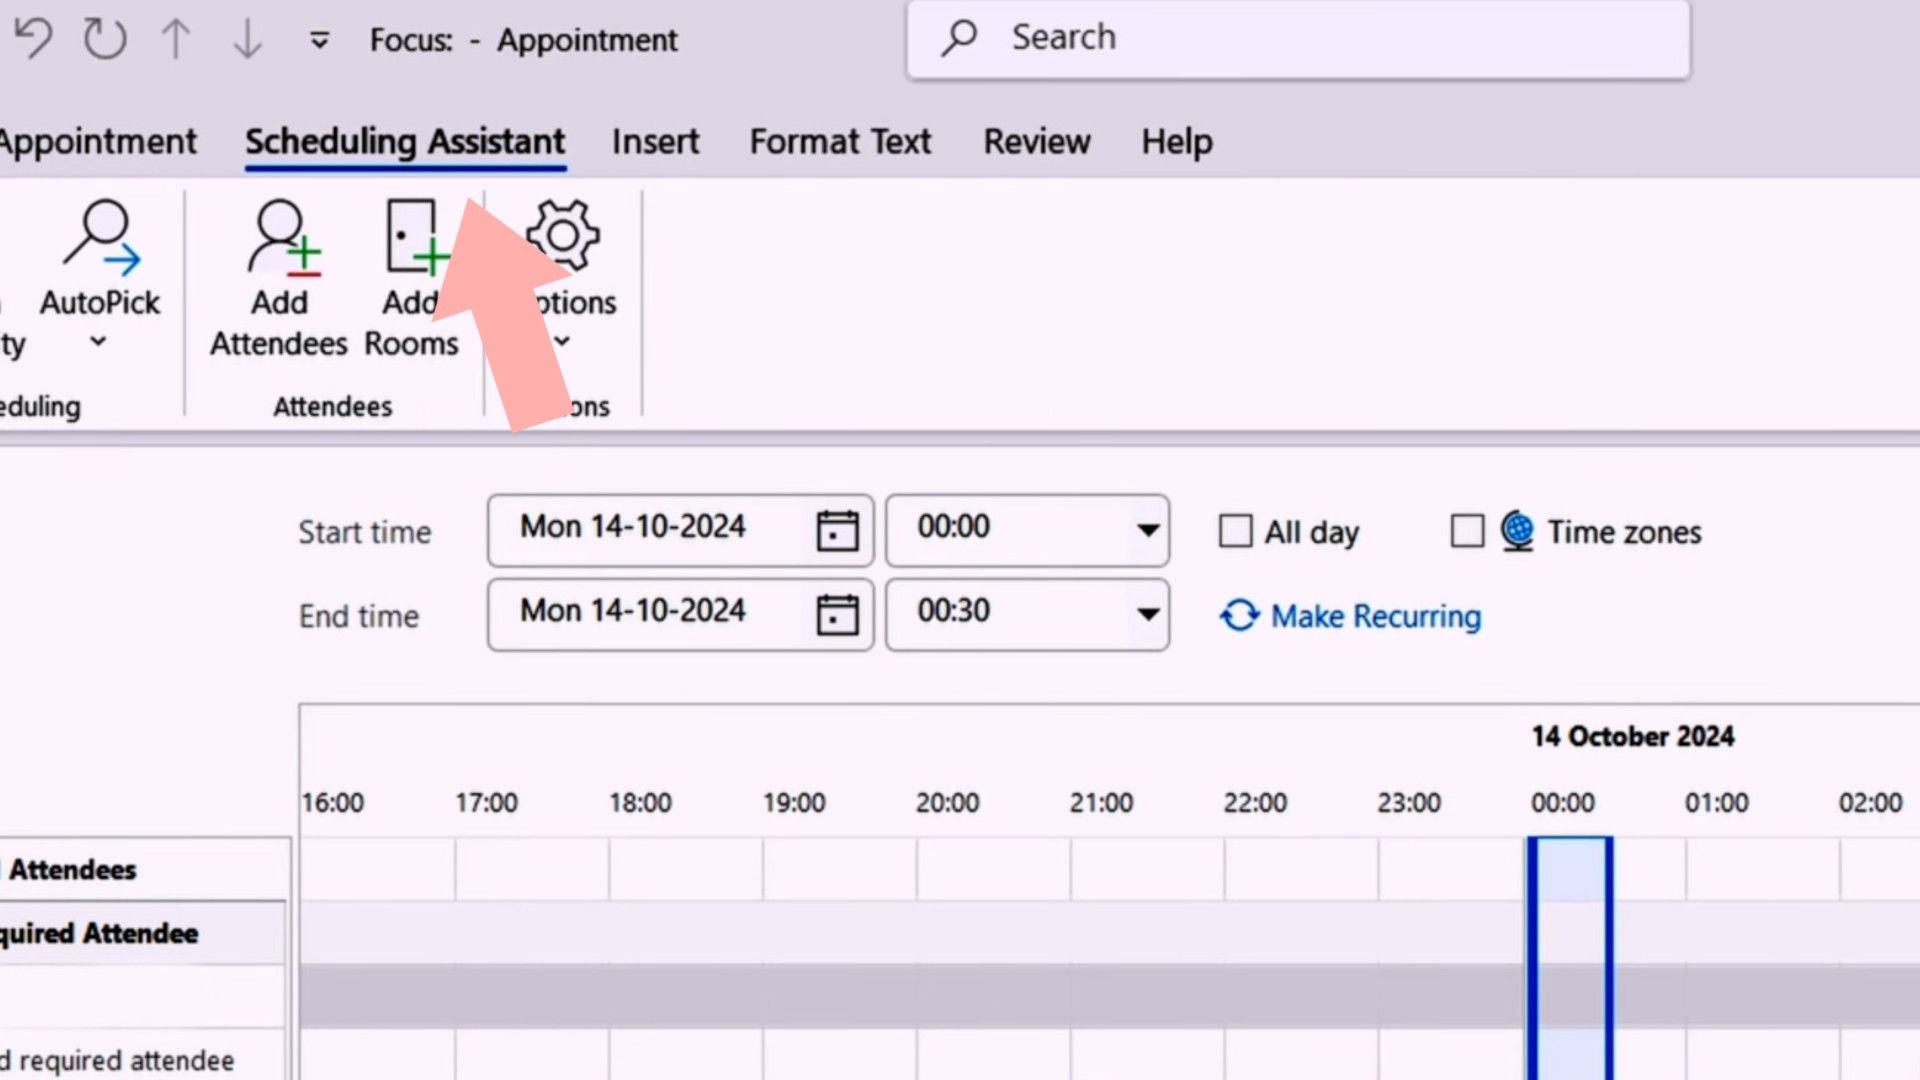1920x1080 pixels.
Task: Click Add Attendees button
Action: [x=279, y=280]
